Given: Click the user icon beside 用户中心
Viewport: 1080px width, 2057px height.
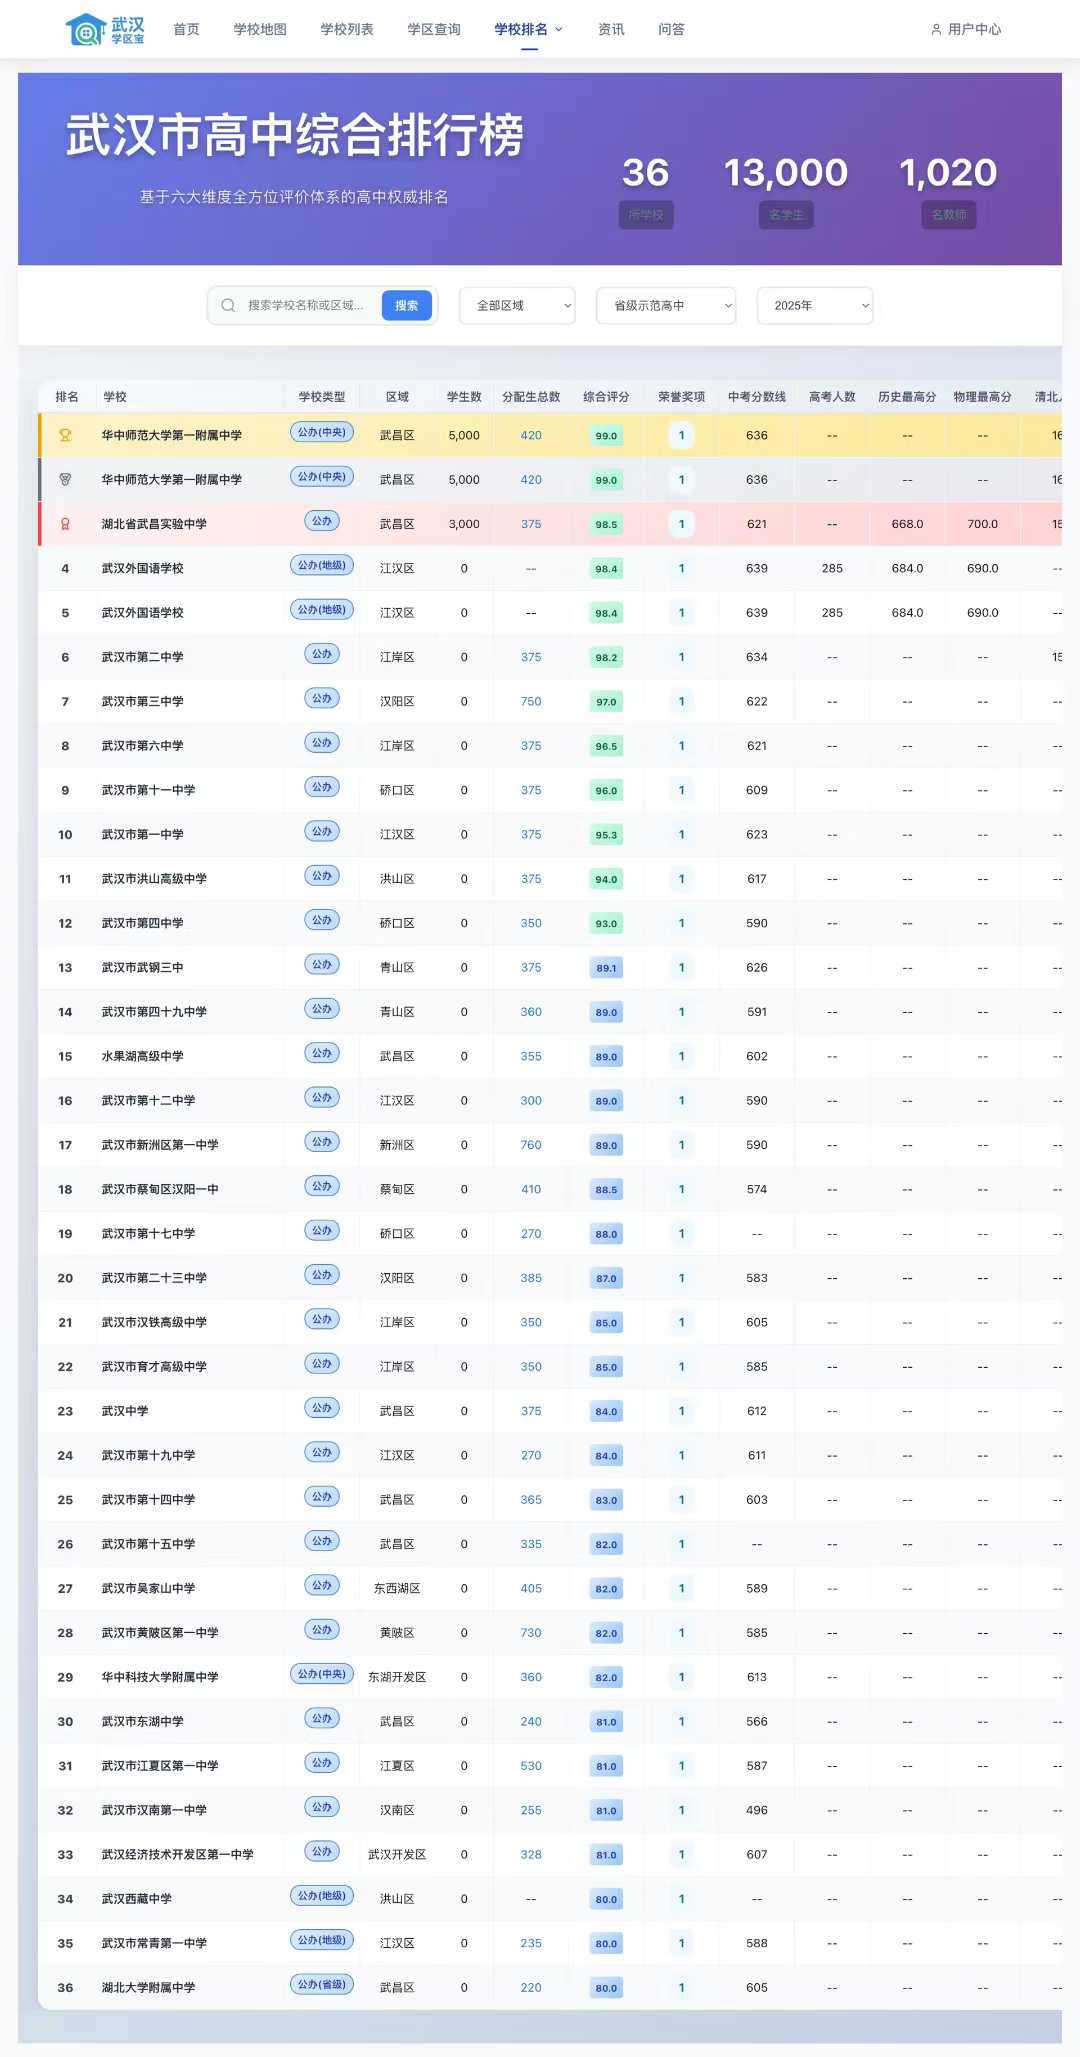Looking at the screenshot, I should pos(936,30).
